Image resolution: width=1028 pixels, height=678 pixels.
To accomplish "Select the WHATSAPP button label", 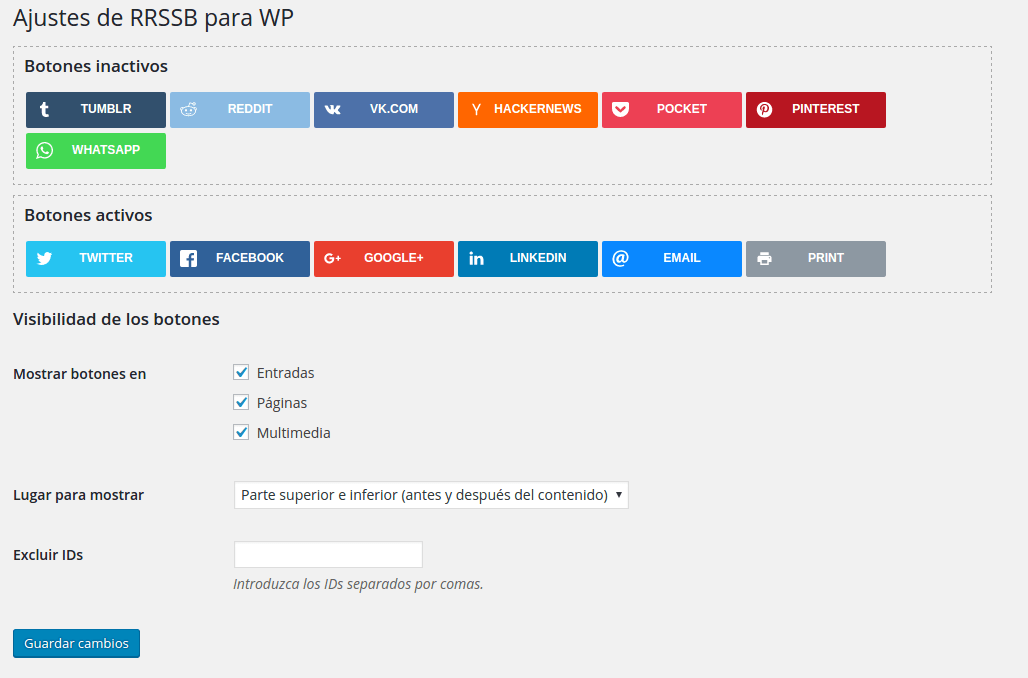I will (106, 150).
